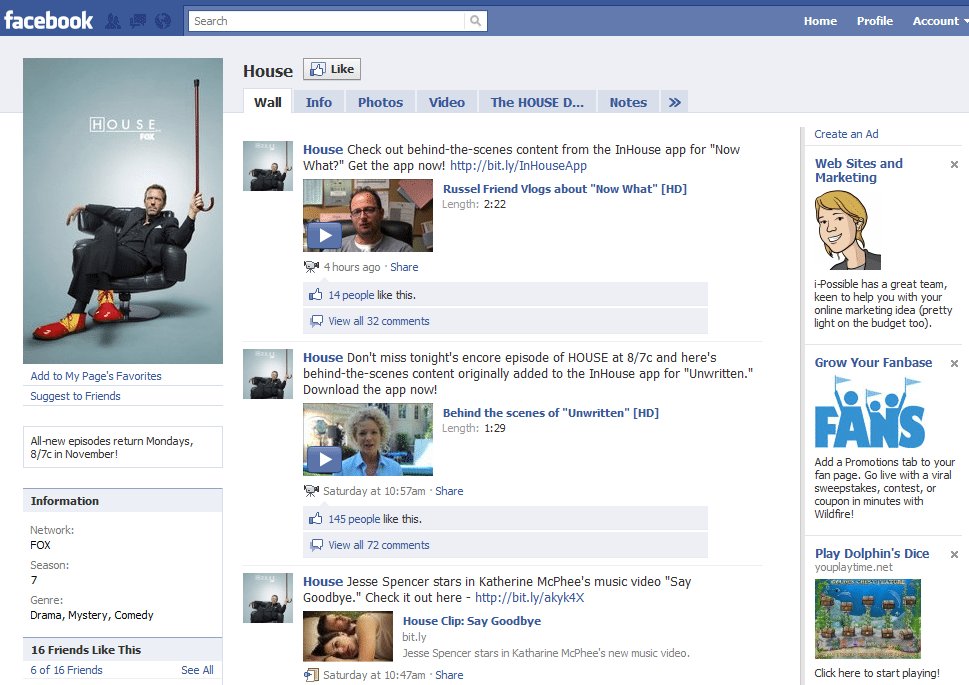Click comment icon beside View all 72 comments
The height and width of the screenshot is (685, 969).
[x=316, y=545]
